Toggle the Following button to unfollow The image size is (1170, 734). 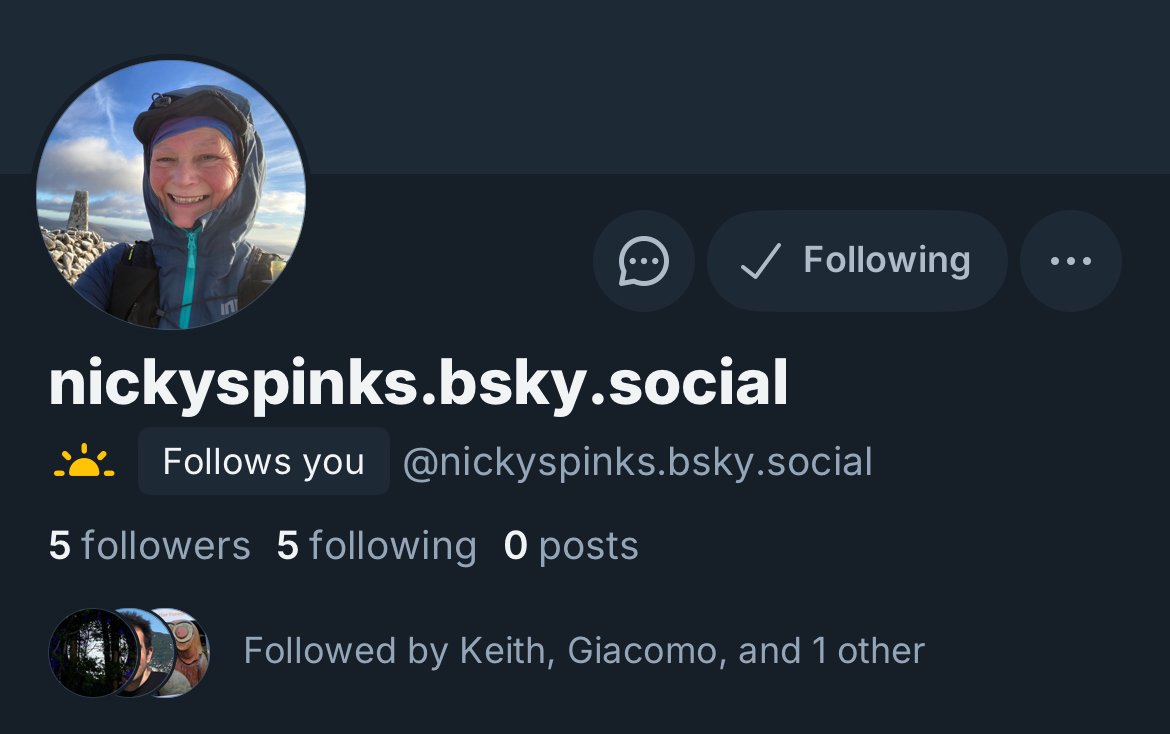point(857,261)
